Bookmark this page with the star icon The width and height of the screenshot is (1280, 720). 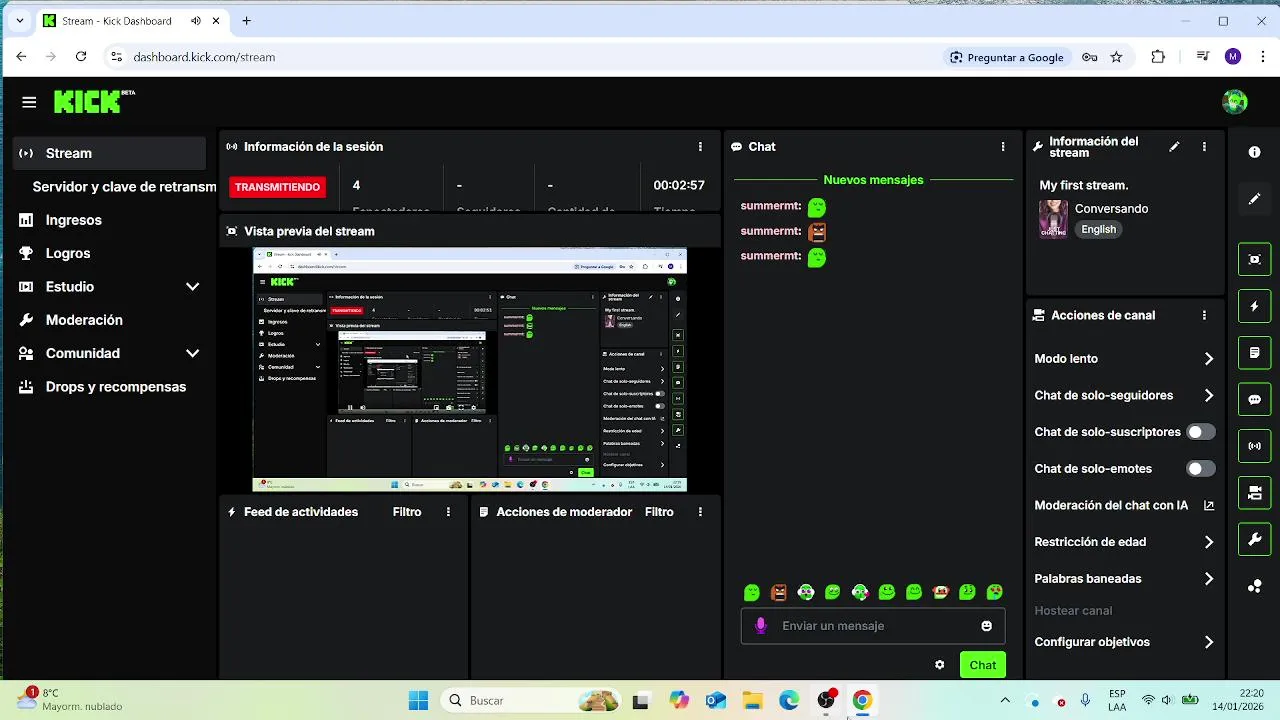click(1116, 57)
